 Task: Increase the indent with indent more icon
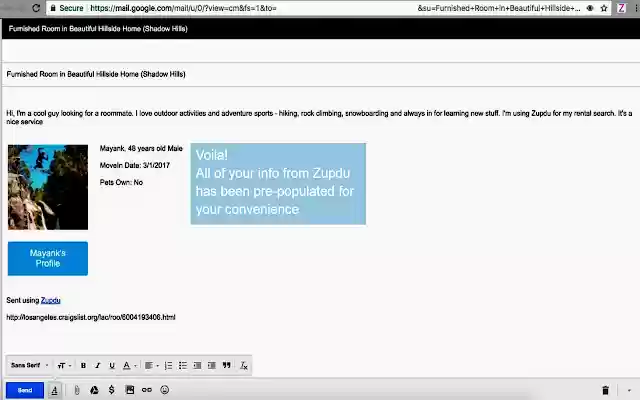coord(211,366)
